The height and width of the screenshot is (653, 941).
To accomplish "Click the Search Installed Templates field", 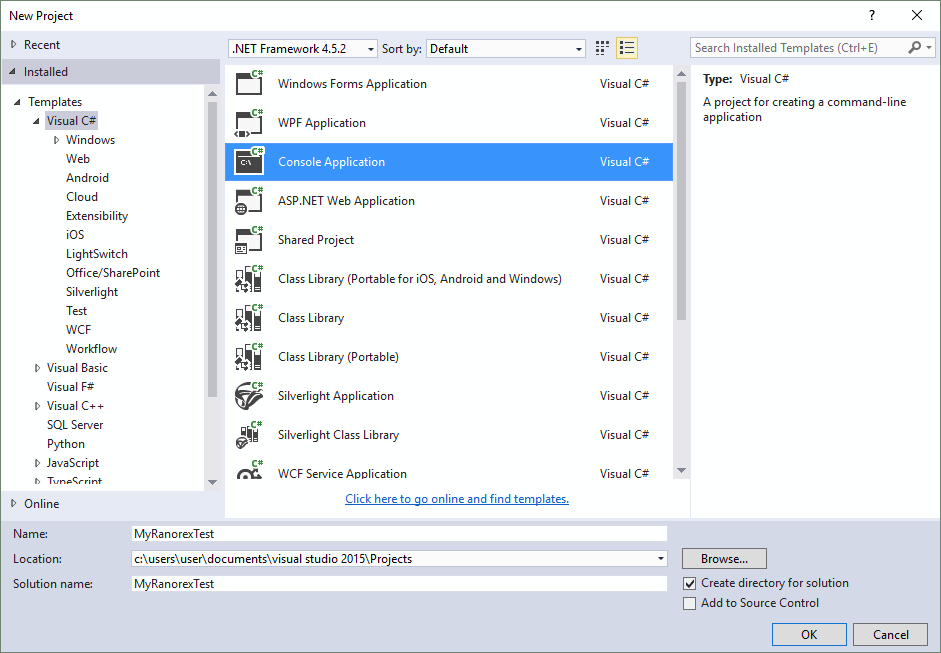I will (799, 47).
